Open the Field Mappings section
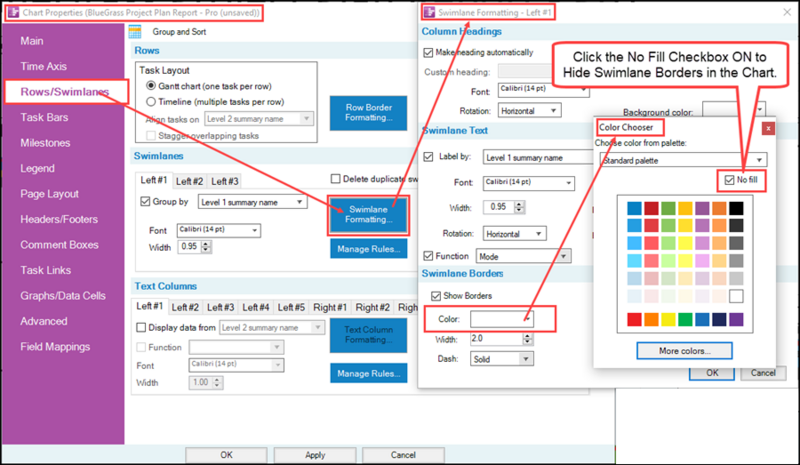Viewport: 800px width, 465px height. point(55,347)
